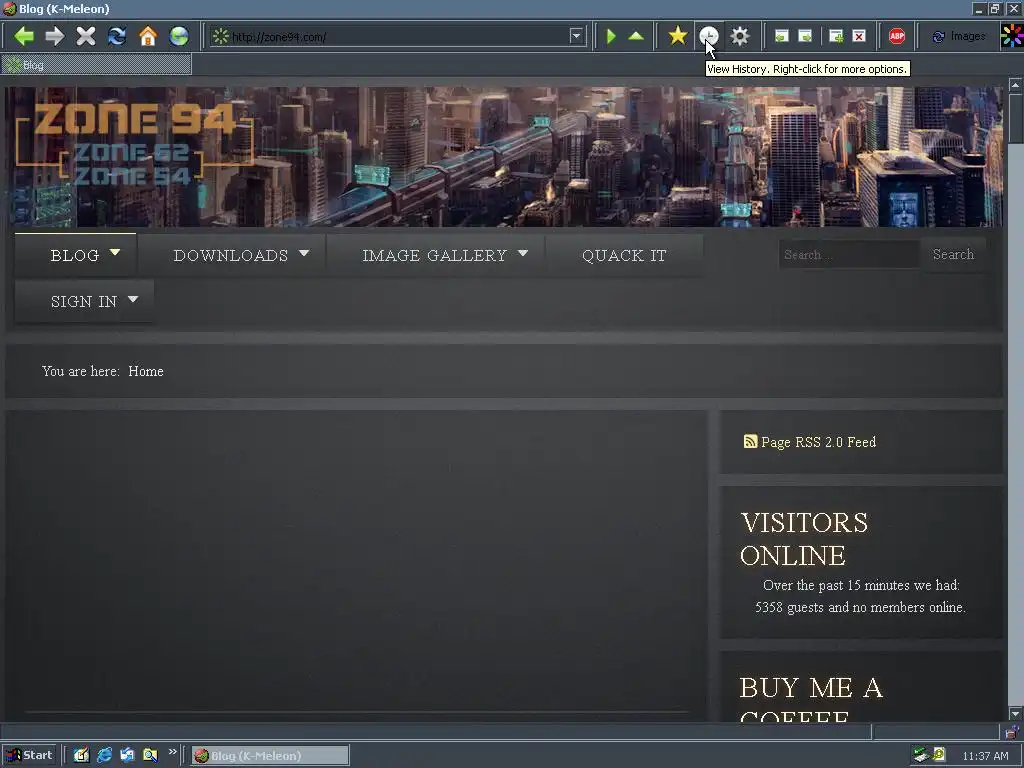The height and width of the screenshot is (768, 1024).
Task: Open the QUACK IT menu item
Action: pyautogui.click(x=624, y=255)
